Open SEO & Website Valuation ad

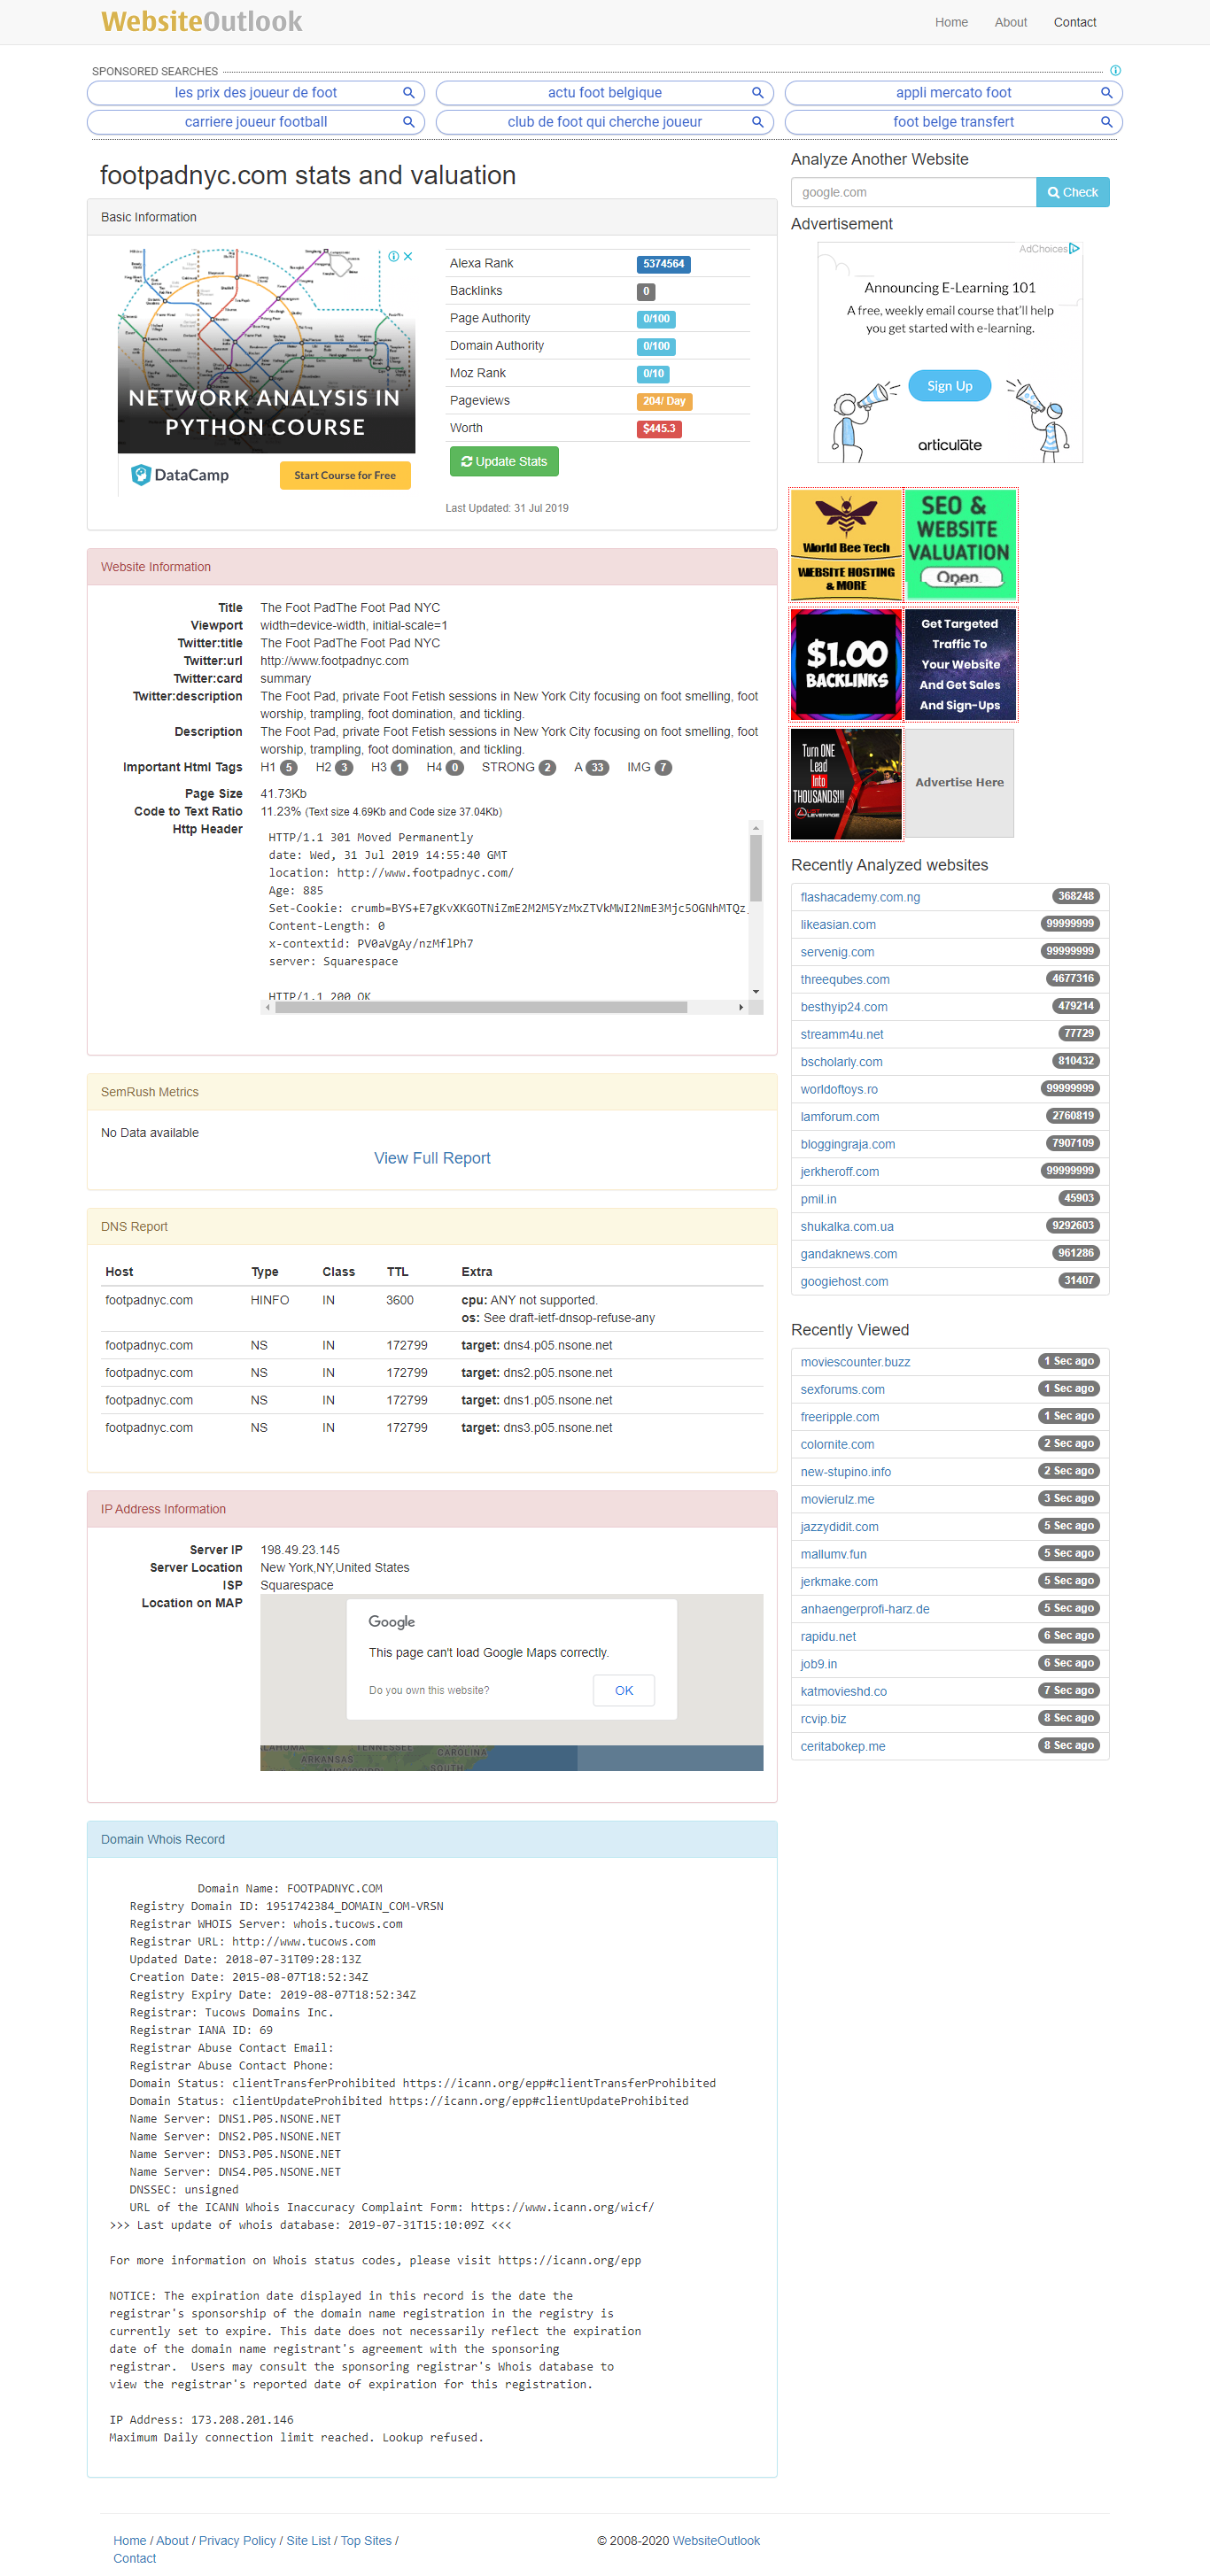pos(960,544)
